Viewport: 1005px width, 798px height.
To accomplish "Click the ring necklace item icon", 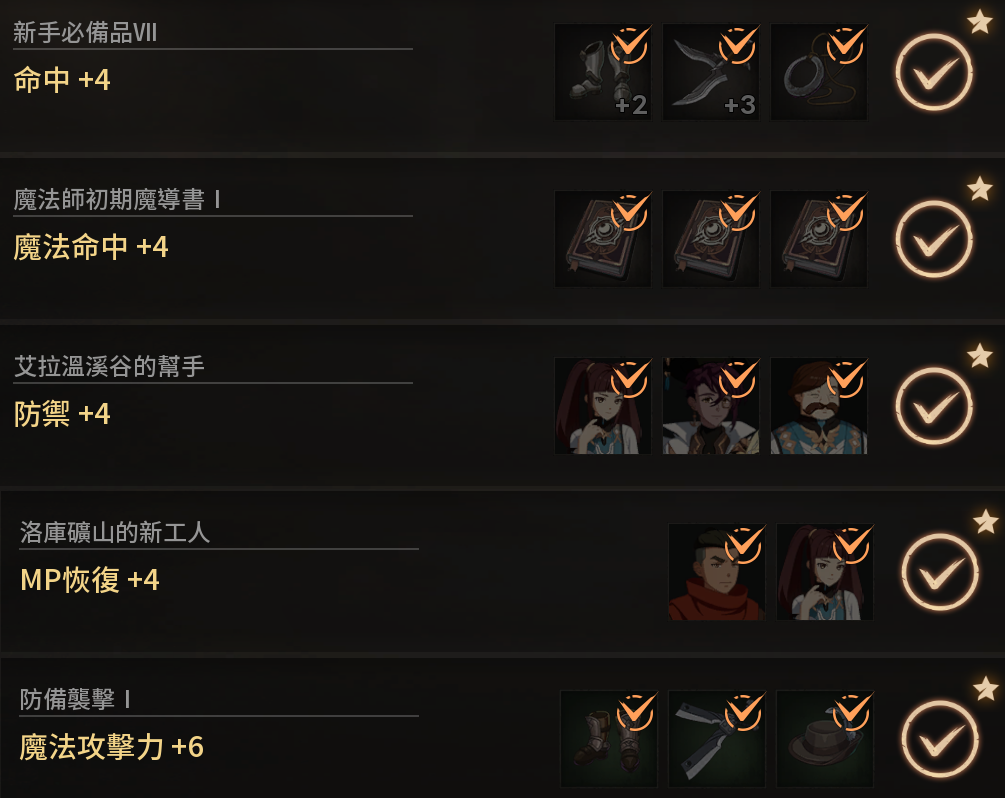I will click(x=819, y=72).
